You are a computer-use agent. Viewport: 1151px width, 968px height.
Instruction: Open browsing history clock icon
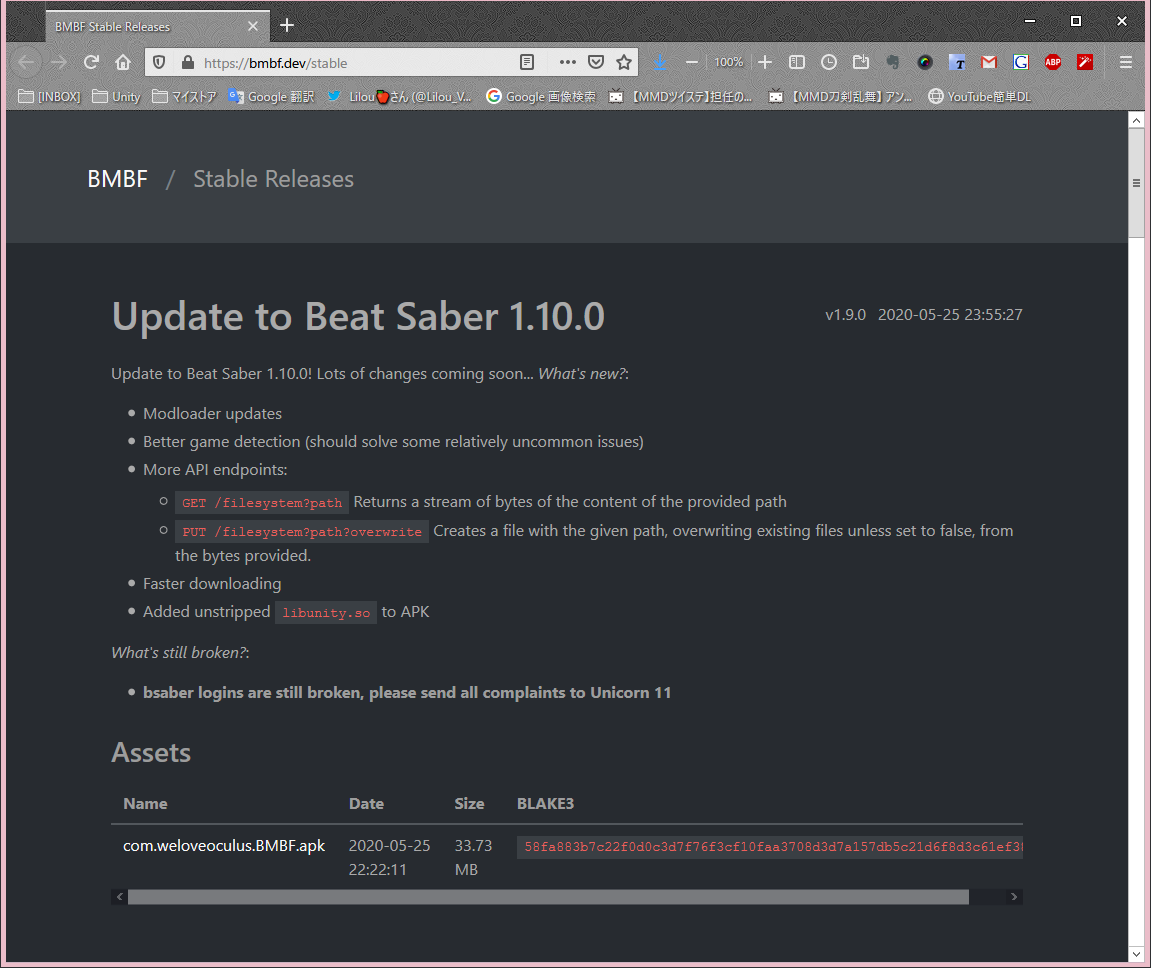coord(829,62)
